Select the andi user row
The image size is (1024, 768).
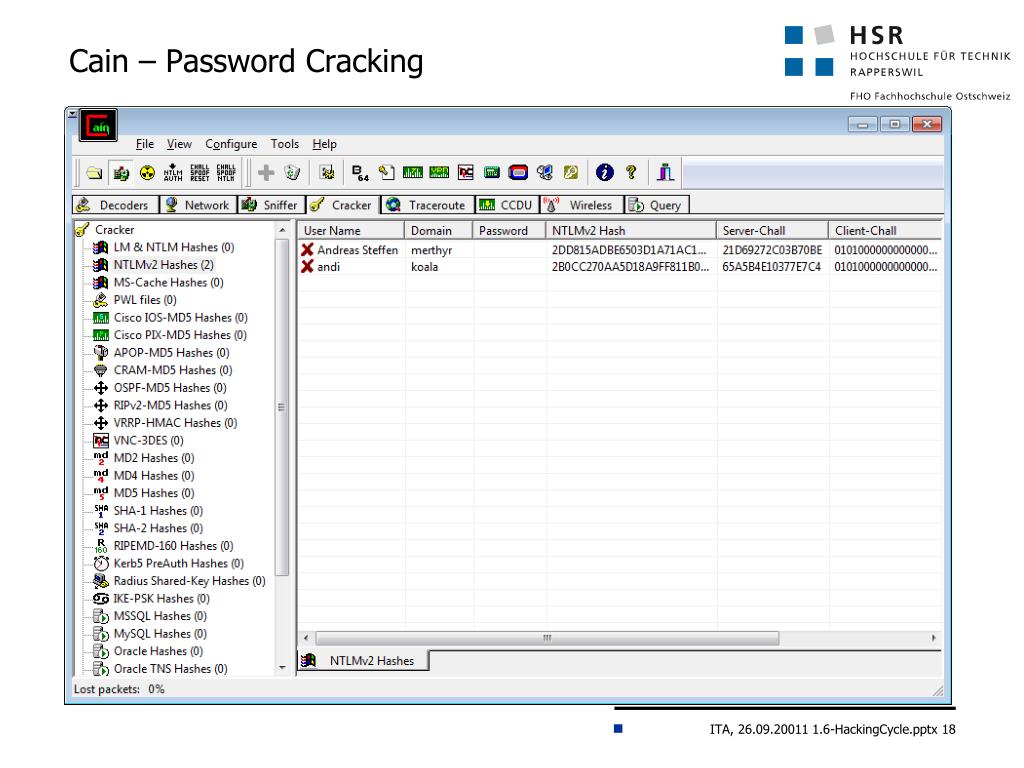click(620, 267)
